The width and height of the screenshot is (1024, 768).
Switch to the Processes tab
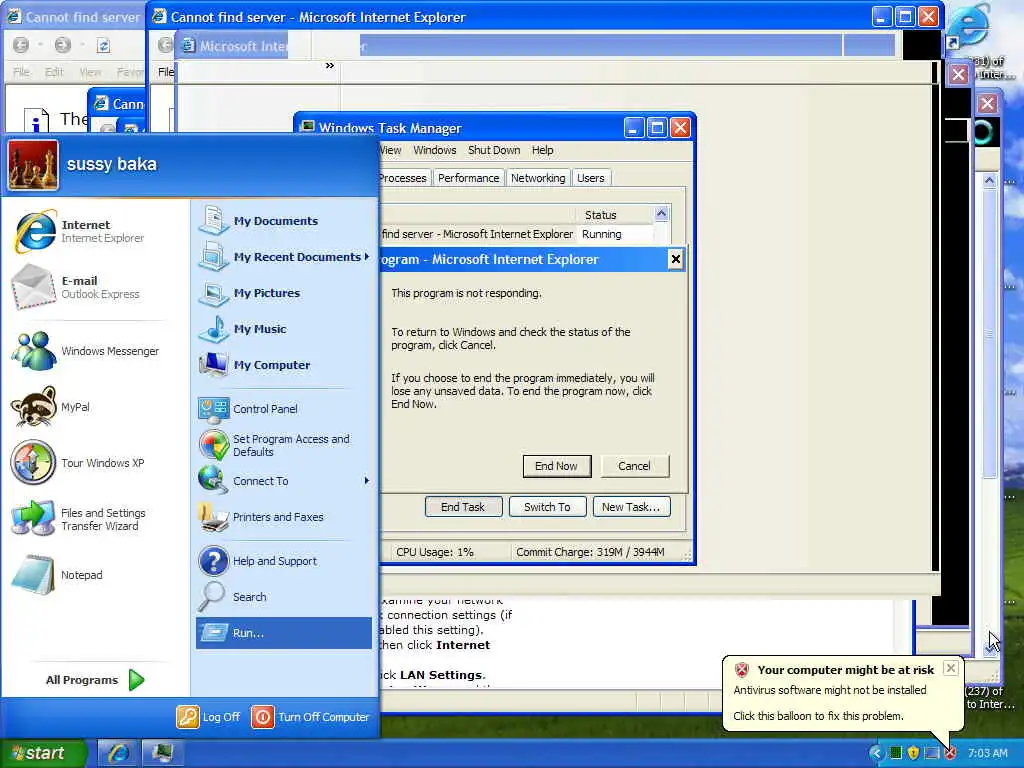(x=404, y=178)
